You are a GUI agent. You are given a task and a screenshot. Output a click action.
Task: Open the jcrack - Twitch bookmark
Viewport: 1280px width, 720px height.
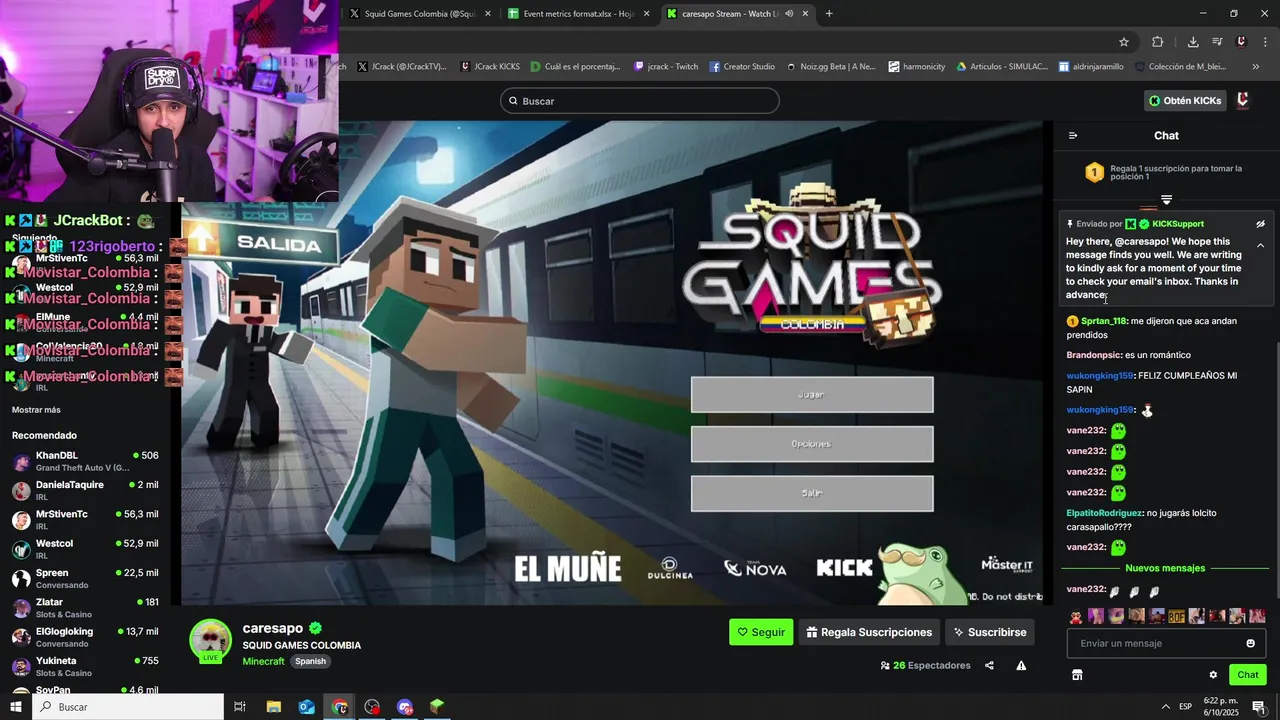(x=666, y=67)
